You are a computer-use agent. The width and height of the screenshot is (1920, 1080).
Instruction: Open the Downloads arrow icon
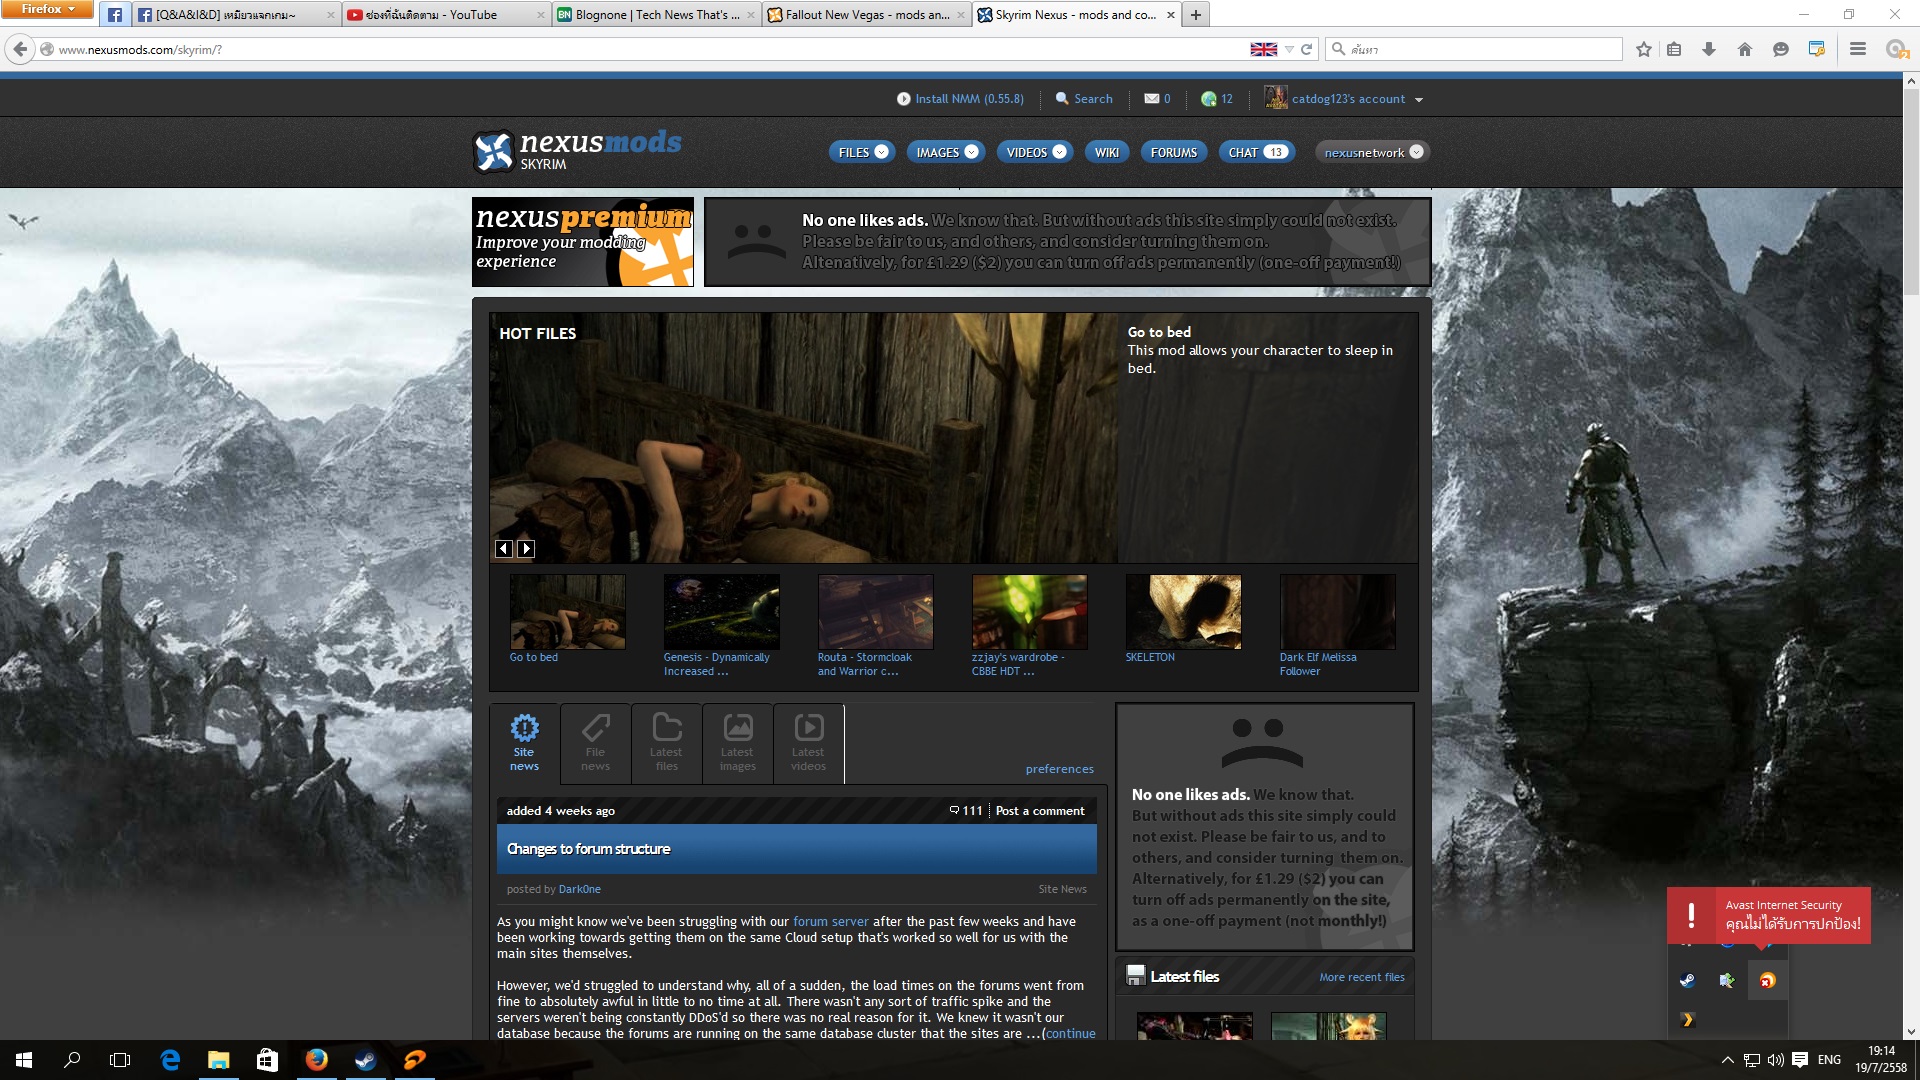[1709, 49]
